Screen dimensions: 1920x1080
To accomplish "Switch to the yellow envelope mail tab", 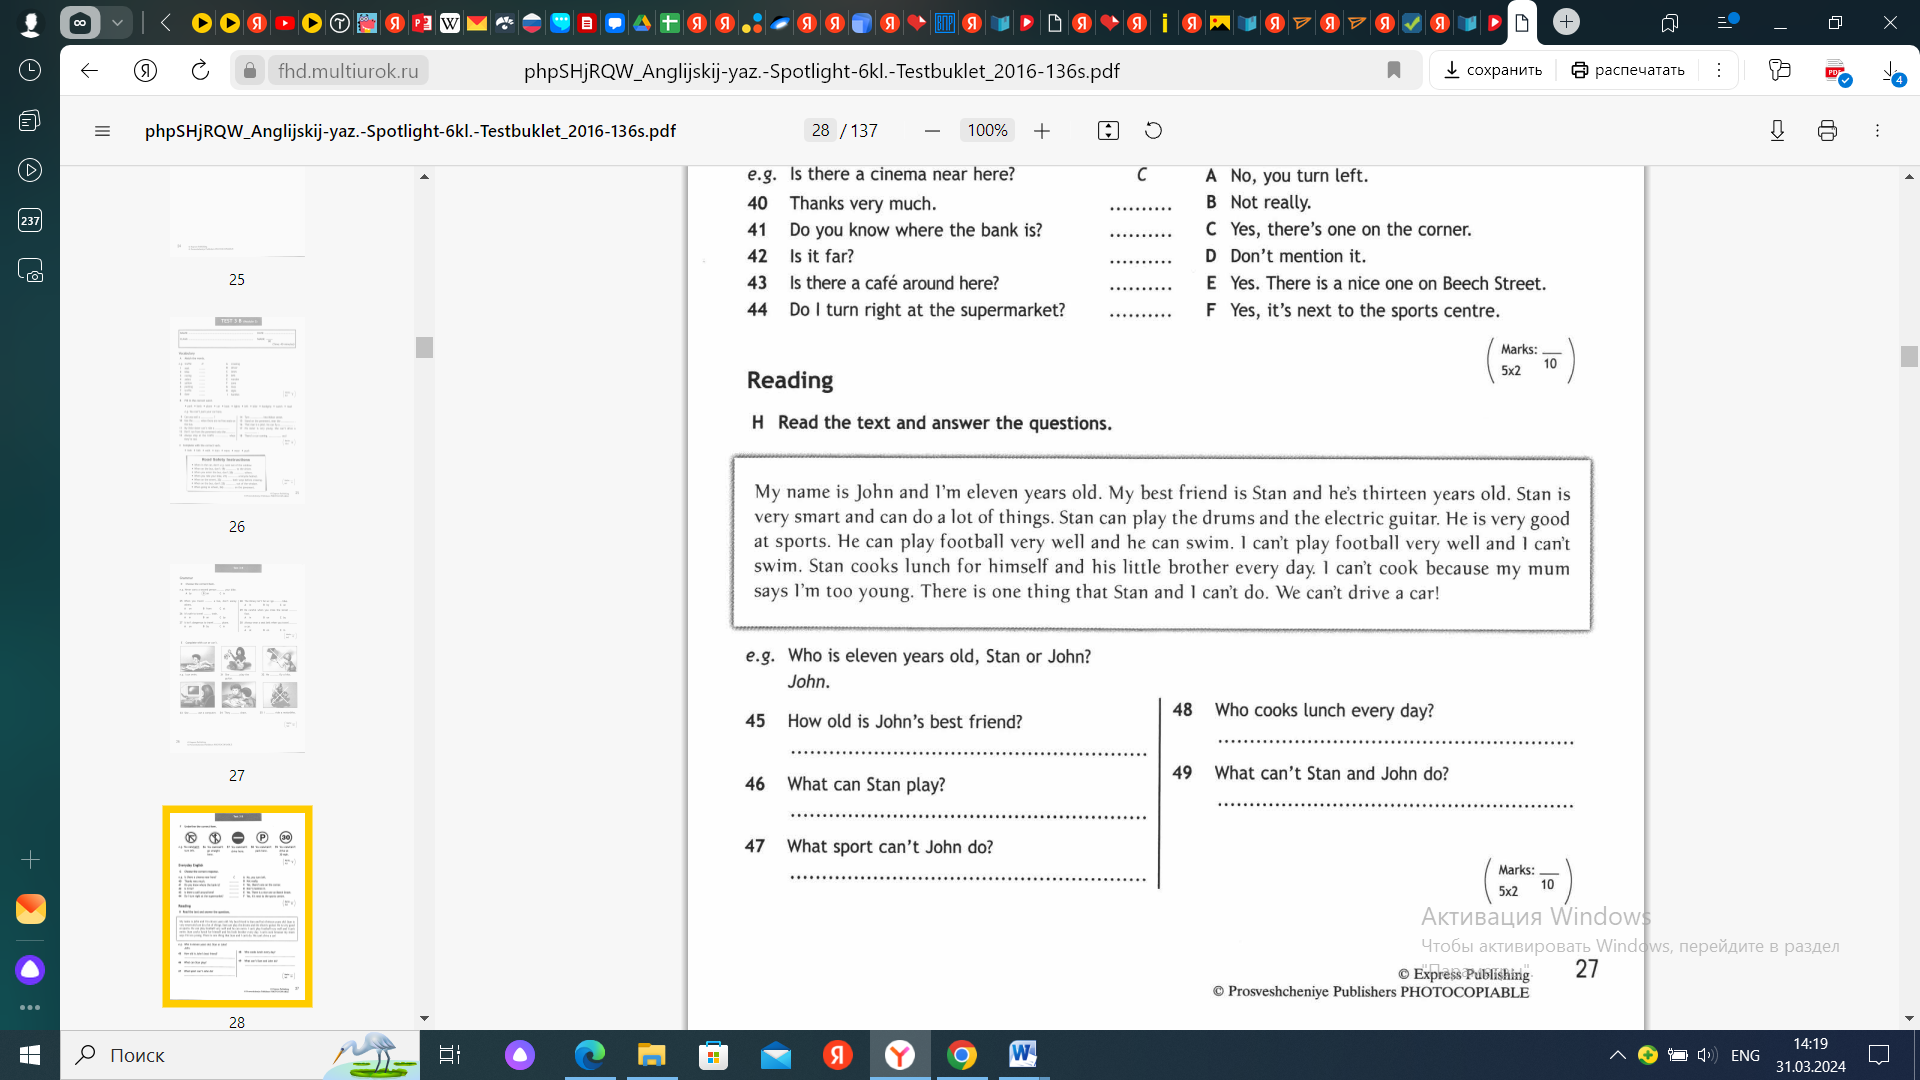I will click(x=477, y=22).
